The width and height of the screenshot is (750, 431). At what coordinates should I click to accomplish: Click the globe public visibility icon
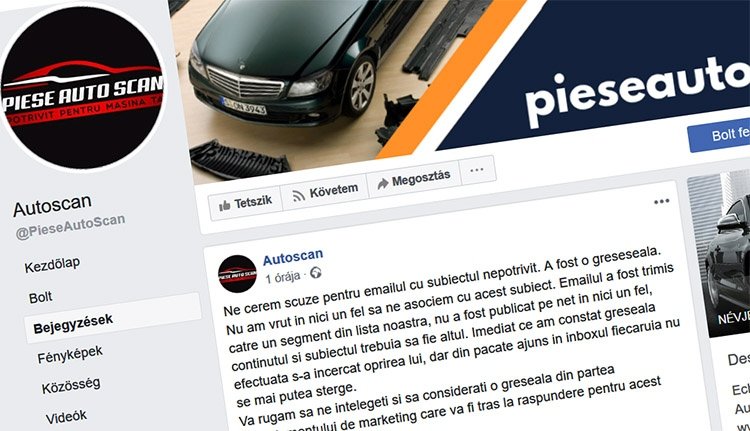tap(316, 273)
